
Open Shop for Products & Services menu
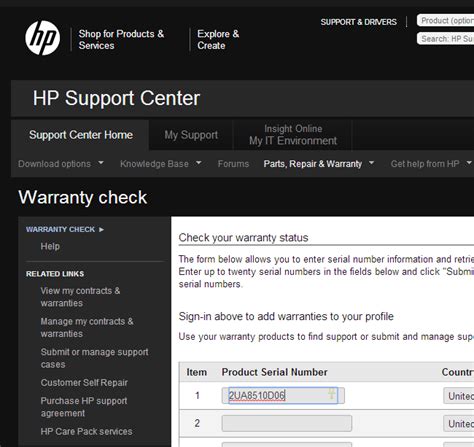click(x=121, y=39)
